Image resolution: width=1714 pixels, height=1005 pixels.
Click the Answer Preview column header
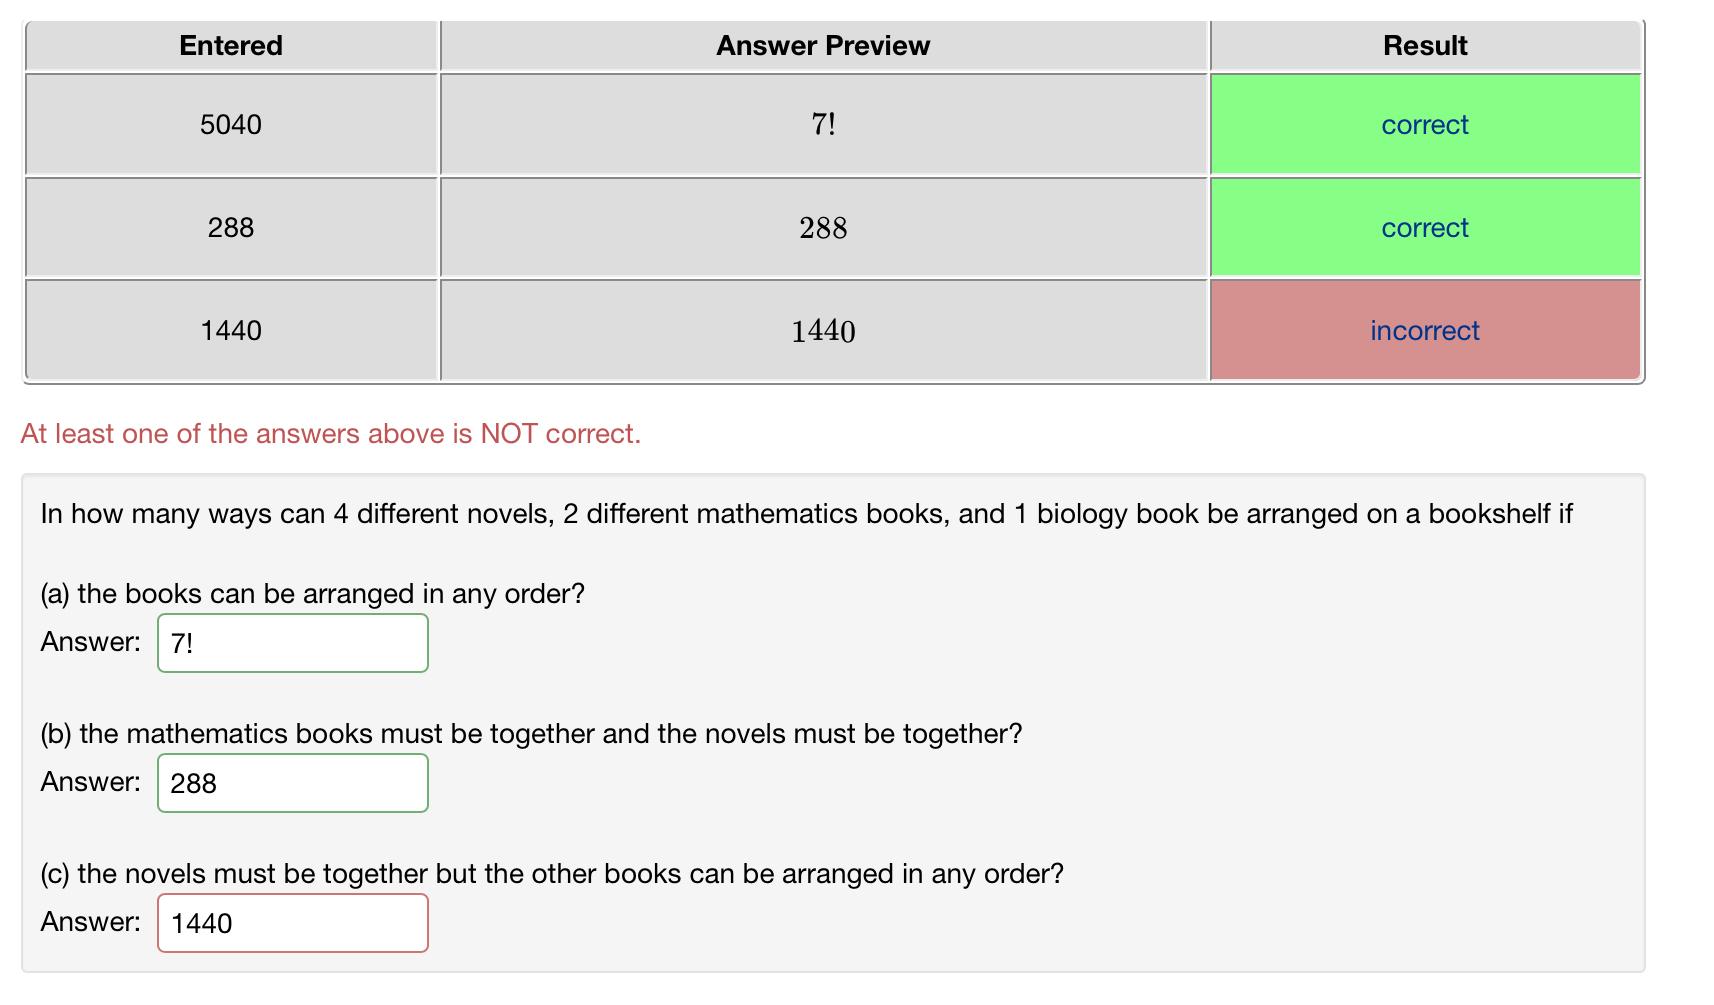[x=822, y=45]
